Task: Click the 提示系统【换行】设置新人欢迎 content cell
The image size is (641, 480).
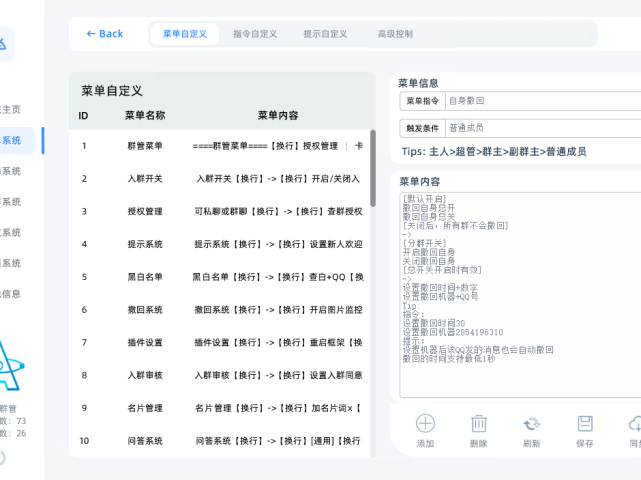Action: (278, 244)
